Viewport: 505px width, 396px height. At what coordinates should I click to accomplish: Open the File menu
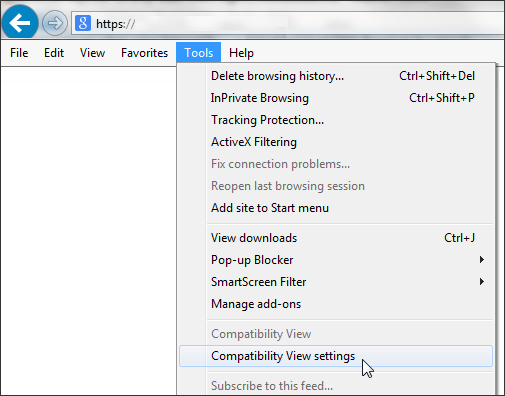tap(19, 53)
